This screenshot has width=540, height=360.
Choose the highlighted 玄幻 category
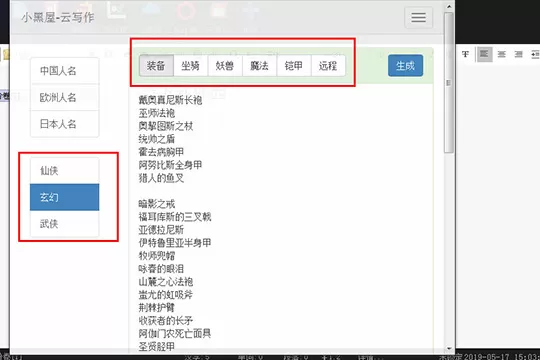click(65, 197)
